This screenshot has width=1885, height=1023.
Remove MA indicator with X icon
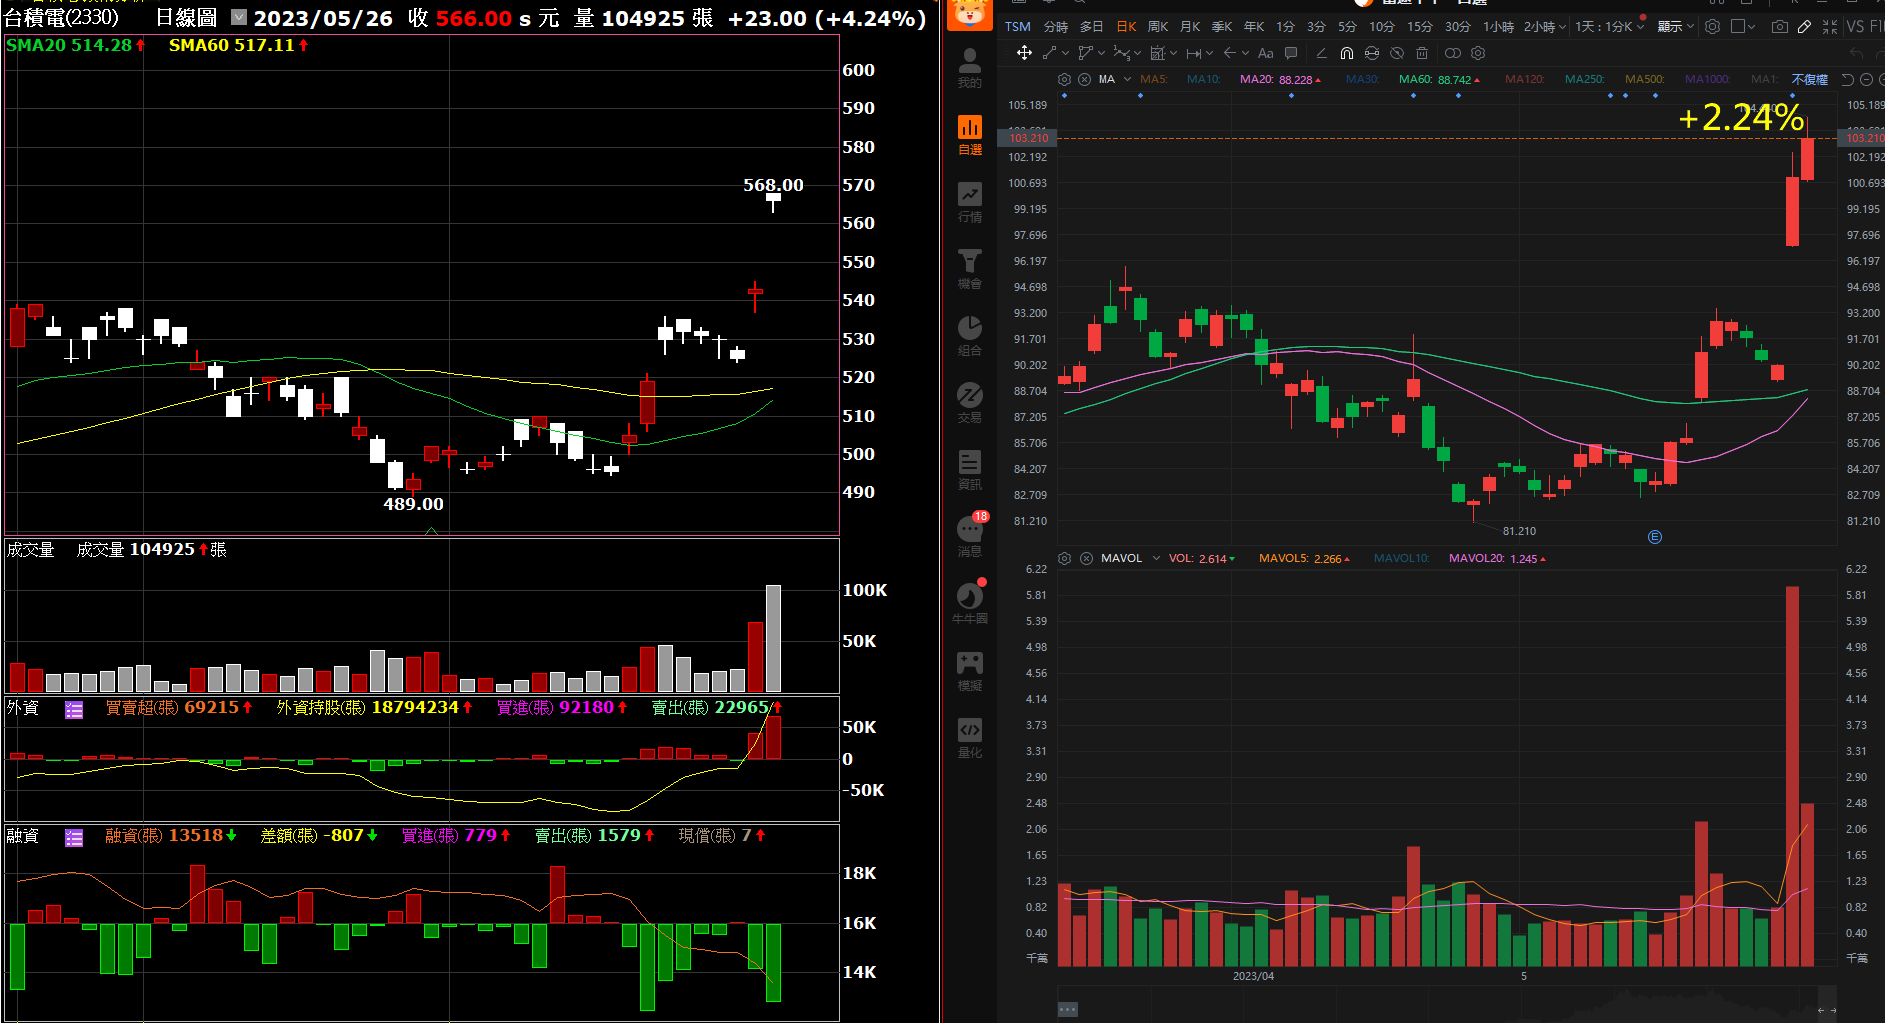[x=1084, y=79]
